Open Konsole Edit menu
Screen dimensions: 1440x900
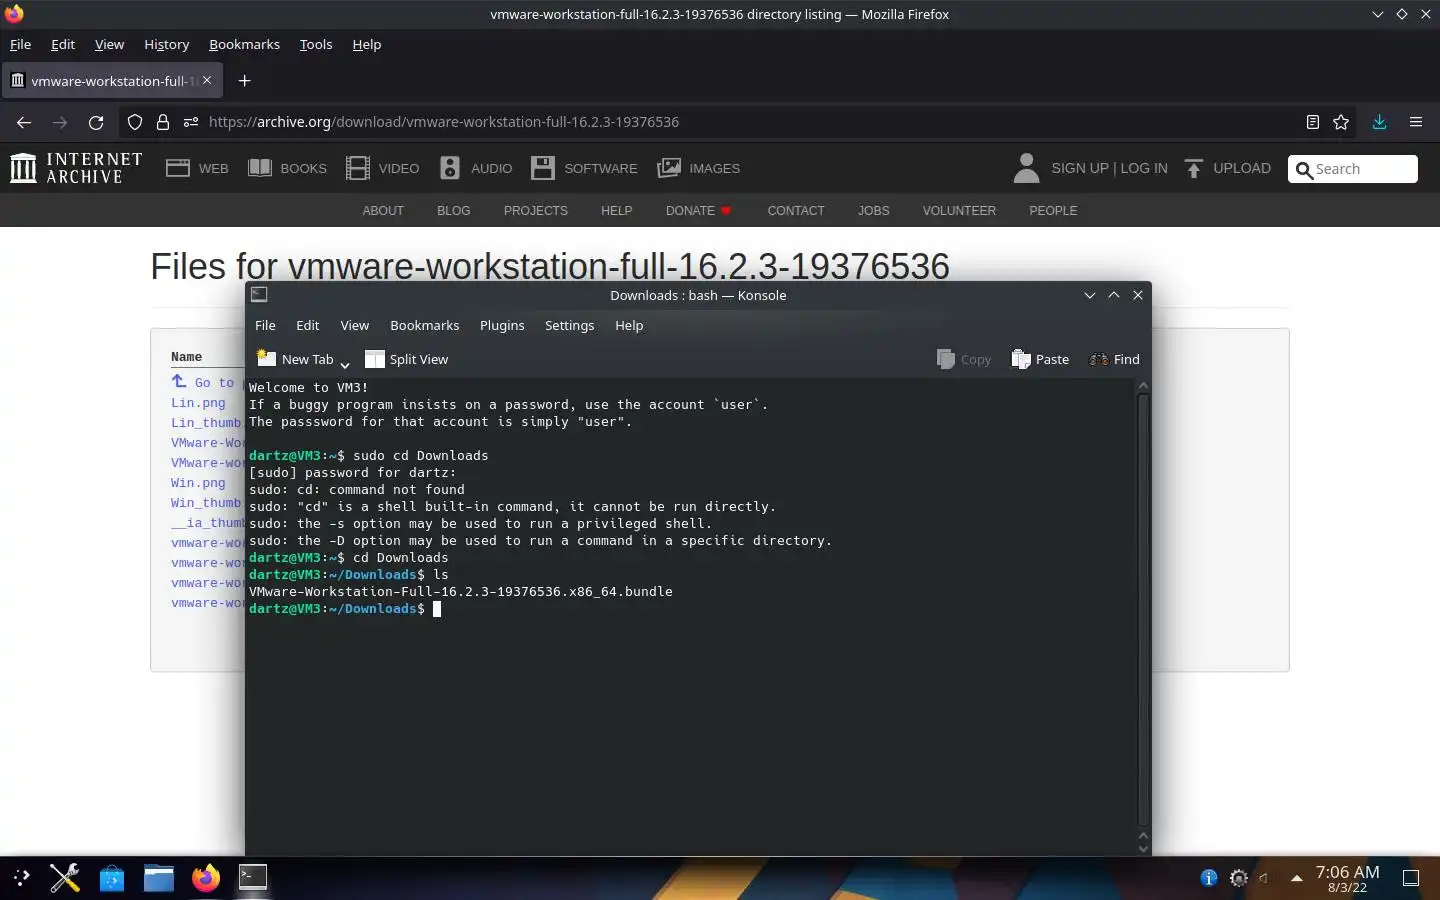click(308, 326)
